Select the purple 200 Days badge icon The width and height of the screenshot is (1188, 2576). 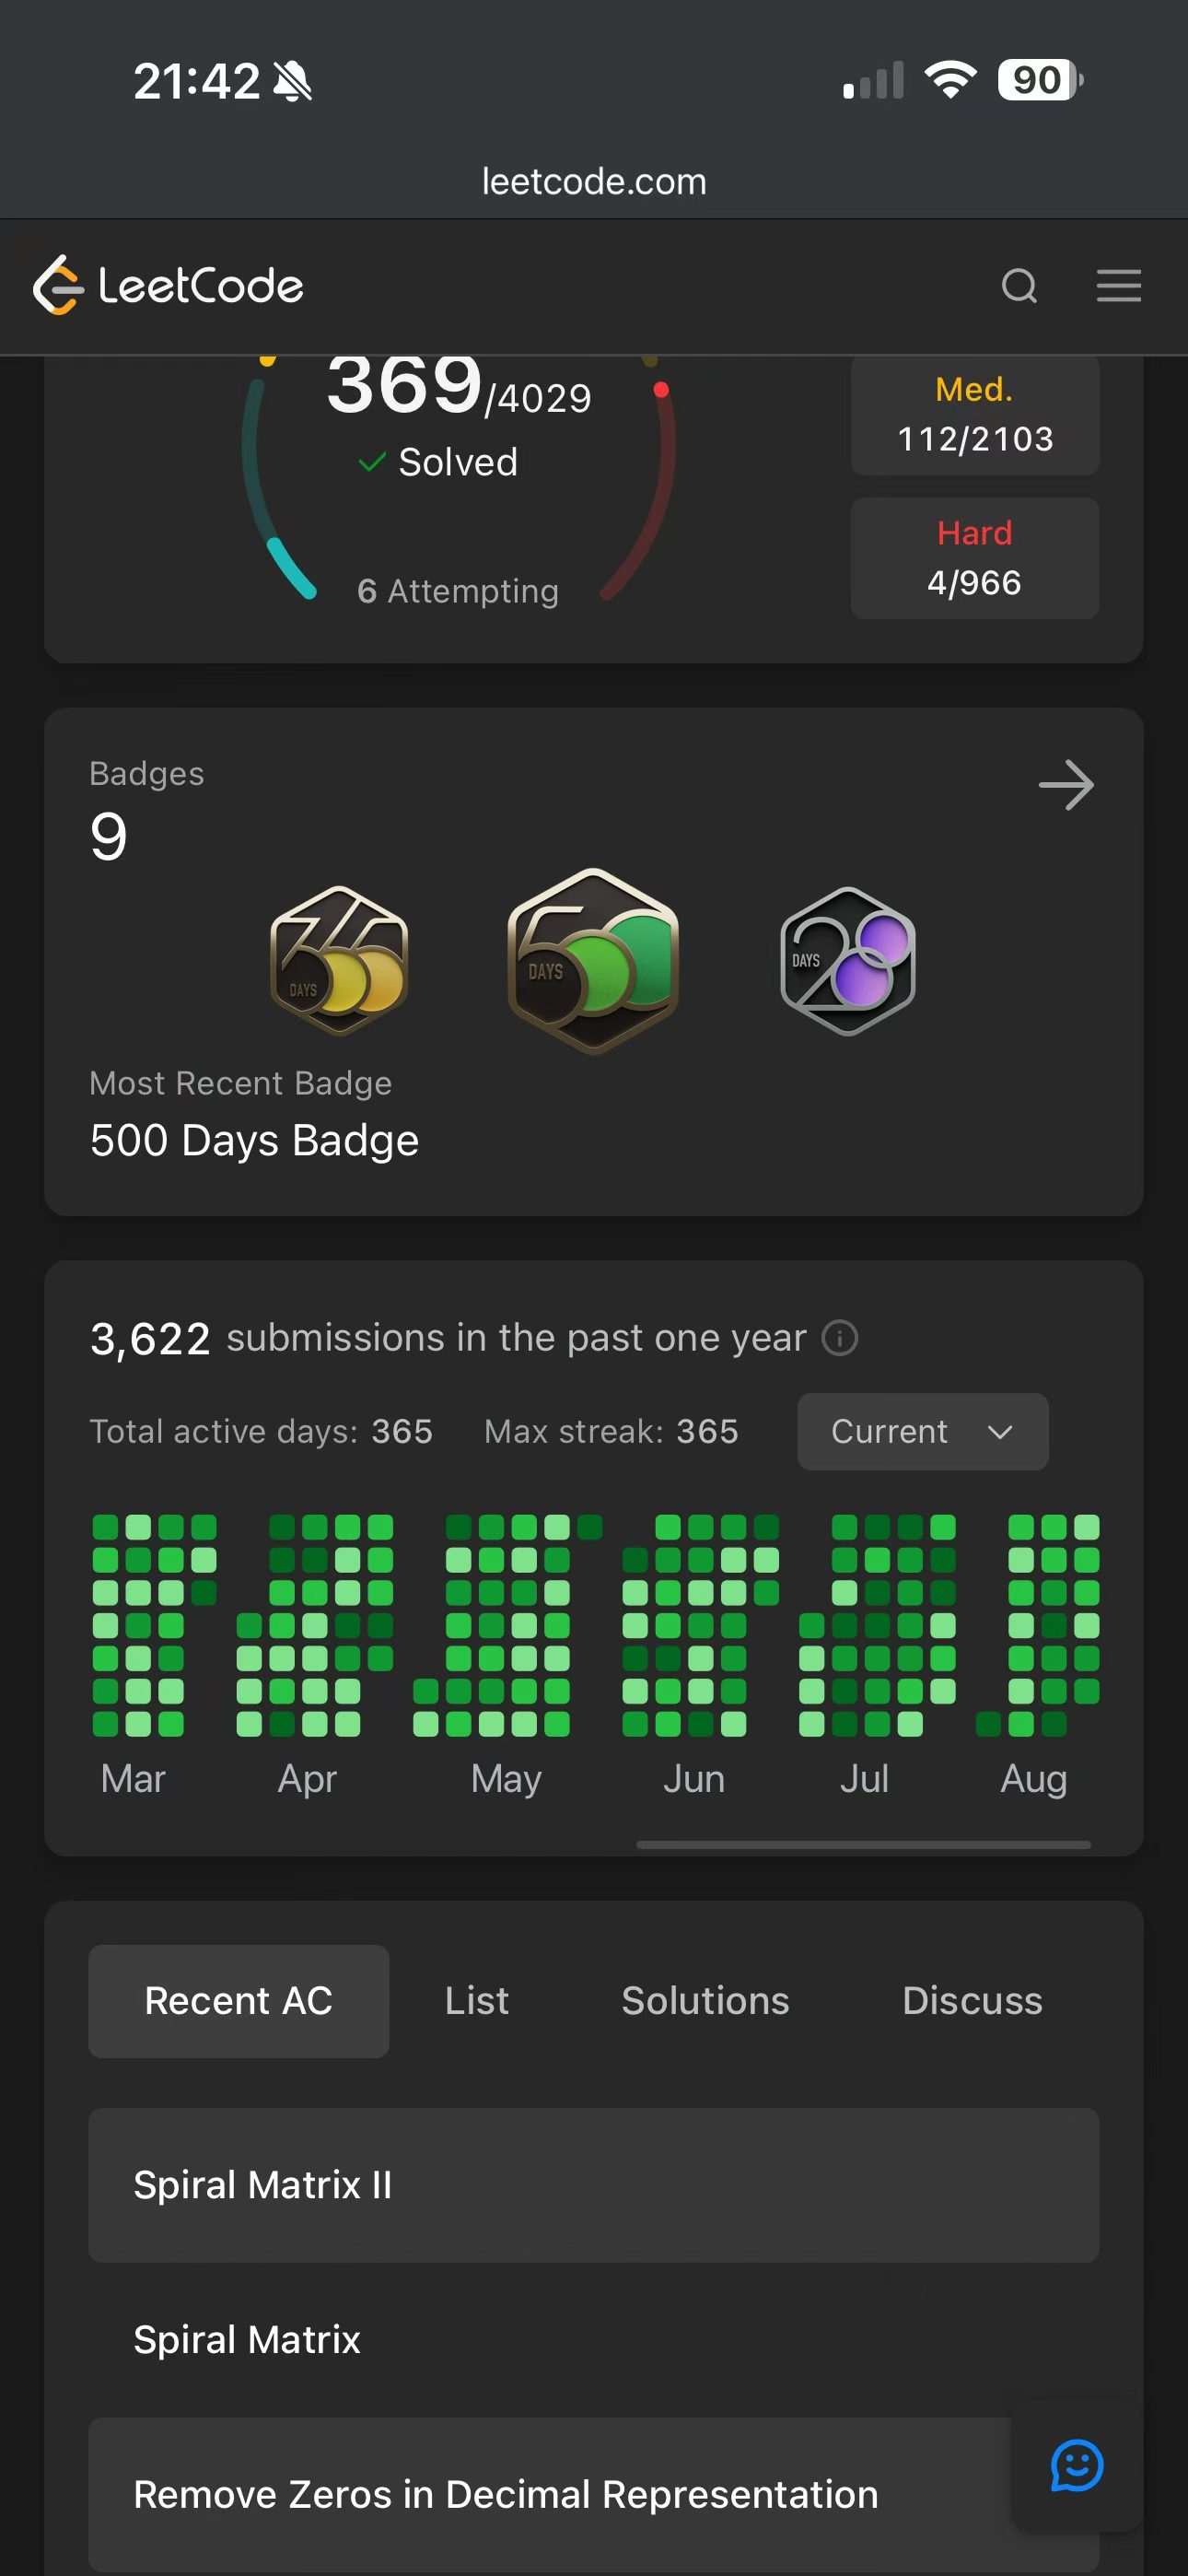click(848, 961)
